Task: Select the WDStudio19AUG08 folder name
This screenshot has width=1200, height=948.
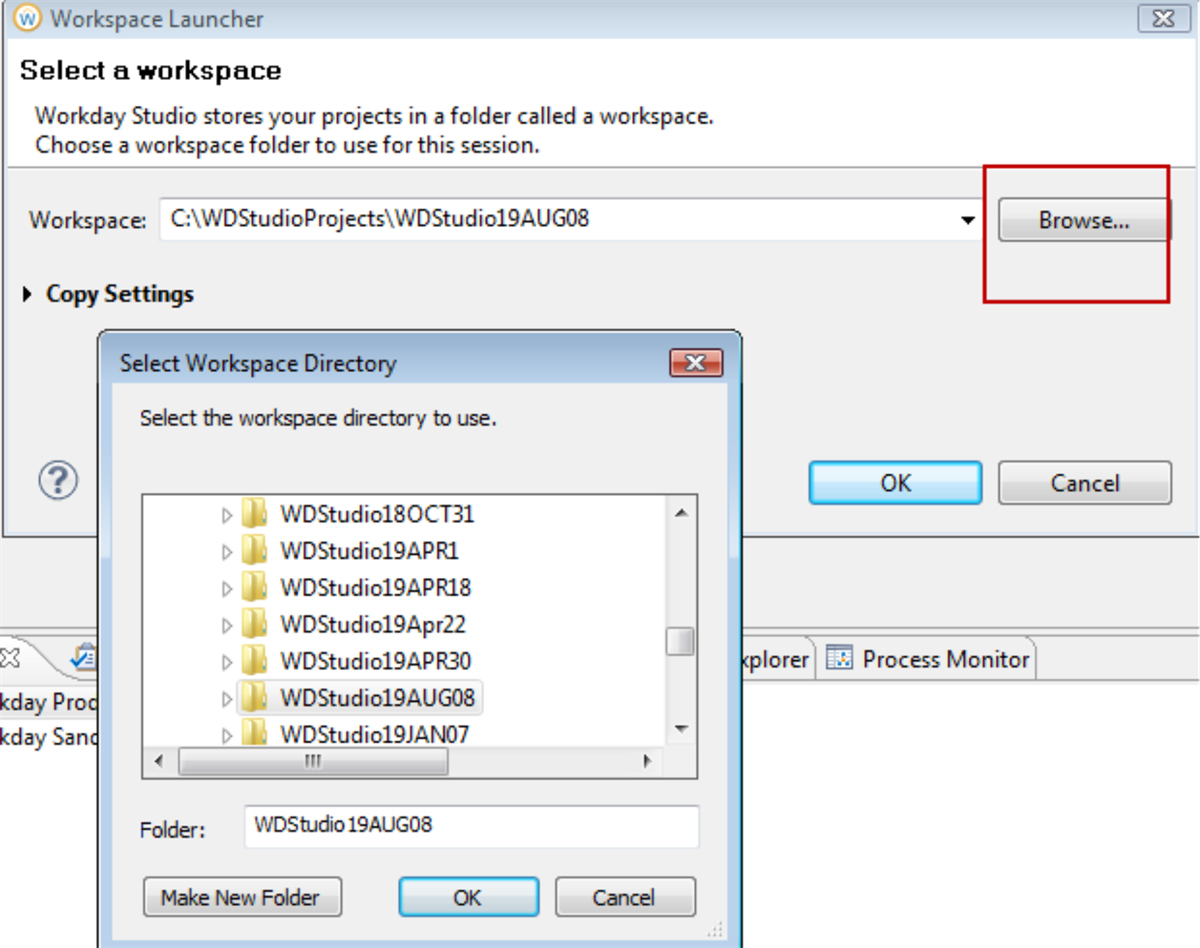Action: coord(378,697)
